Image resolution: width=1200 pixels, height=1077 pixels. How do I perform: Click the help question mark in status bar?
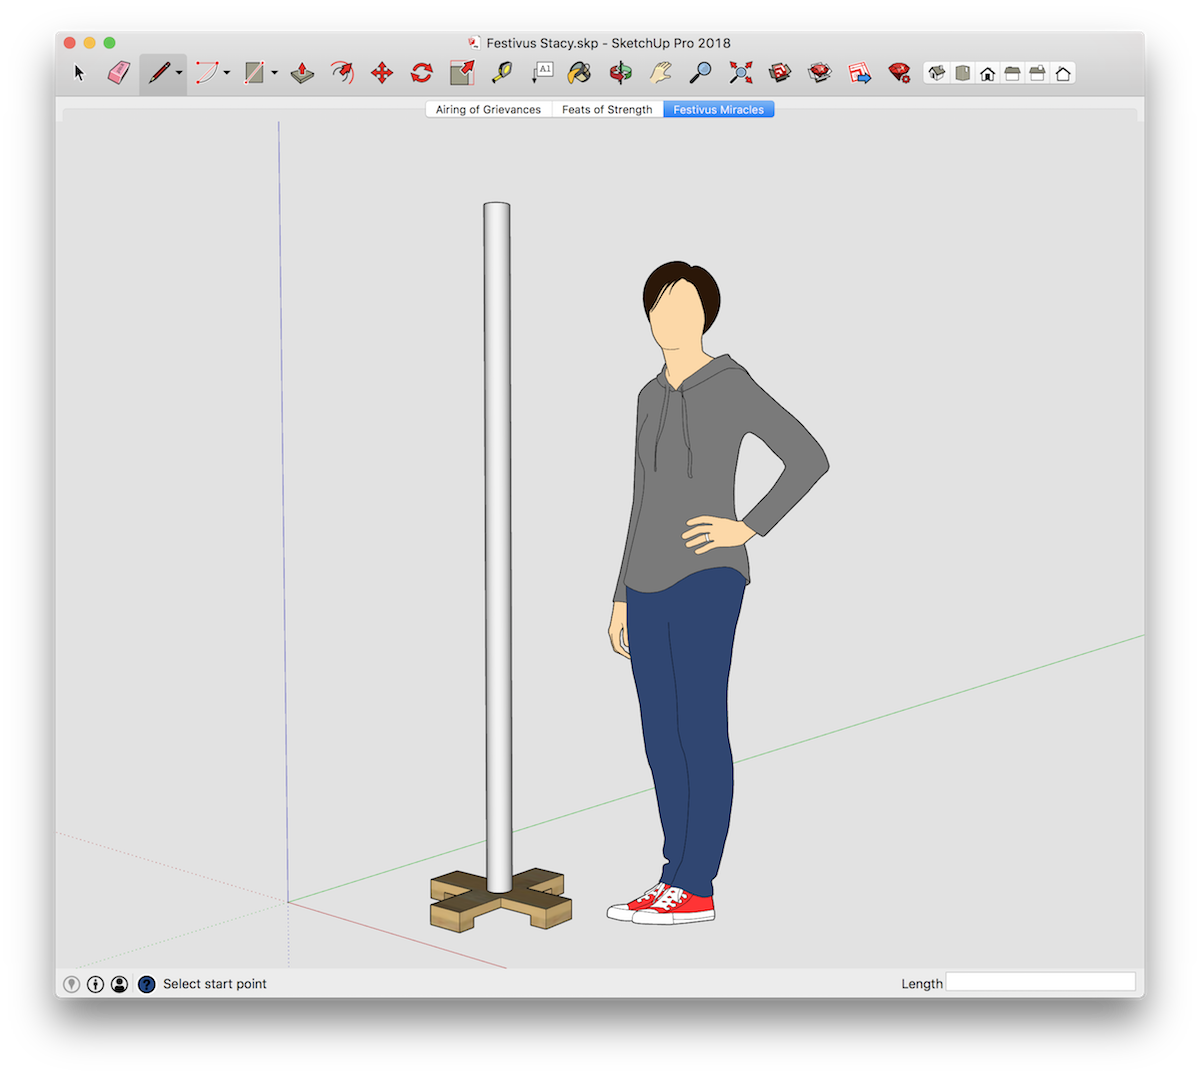click(x=145, y=983)
